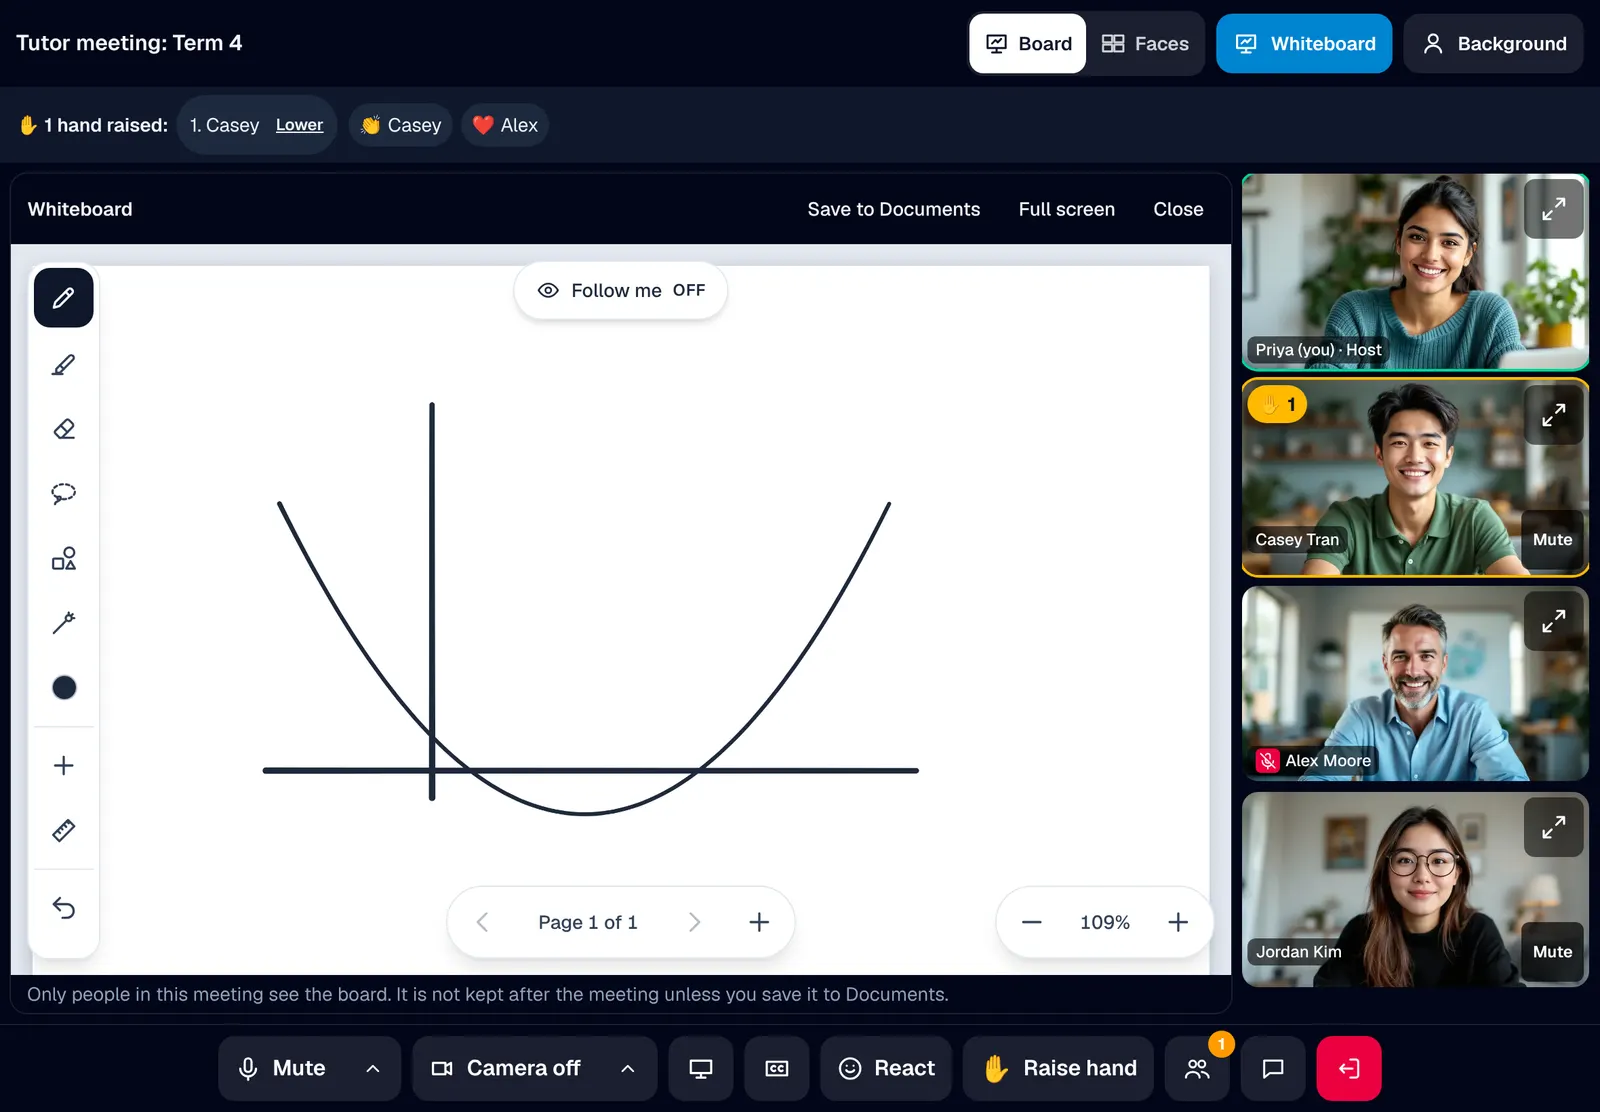Screen dimensions: 1600x1112
Task: Switch to the Faces view tab
Action: point(1145,44)
